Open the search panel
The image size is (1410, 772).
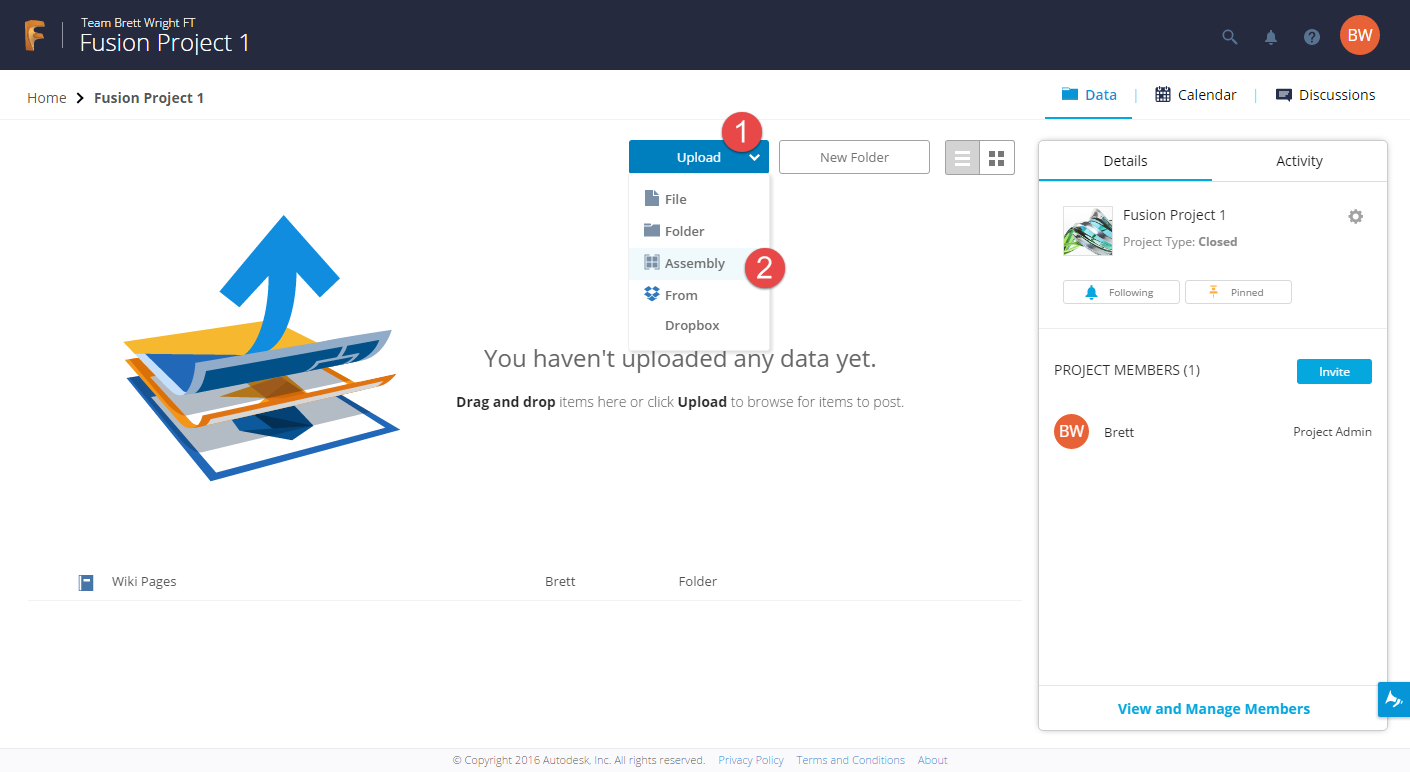(1229, 36)
